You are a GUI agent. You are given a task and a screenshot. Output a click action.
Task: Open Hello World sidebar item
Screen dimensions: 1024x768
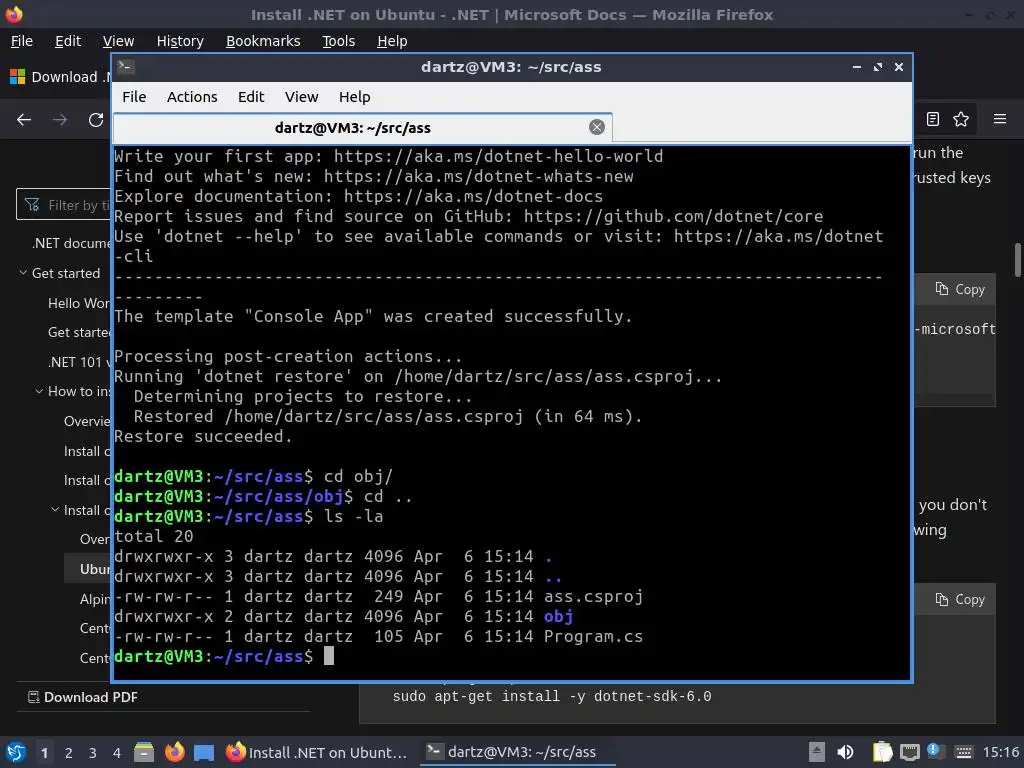click(79, 303)
